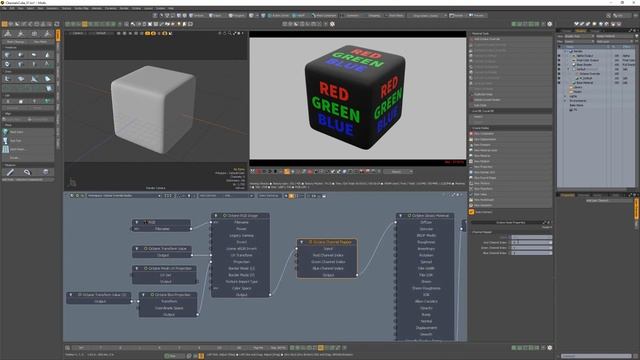Toggle visibility of Base Shader layer

click(x=559, y=64)
